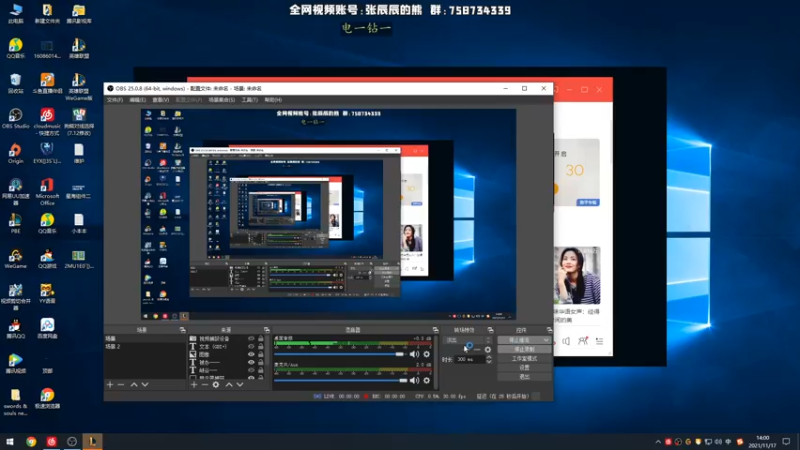Image resolution: width=800 pixels, height=450 pixels.
Task: Toggle lock on 图像 source
Action: [x=261, y=354]
